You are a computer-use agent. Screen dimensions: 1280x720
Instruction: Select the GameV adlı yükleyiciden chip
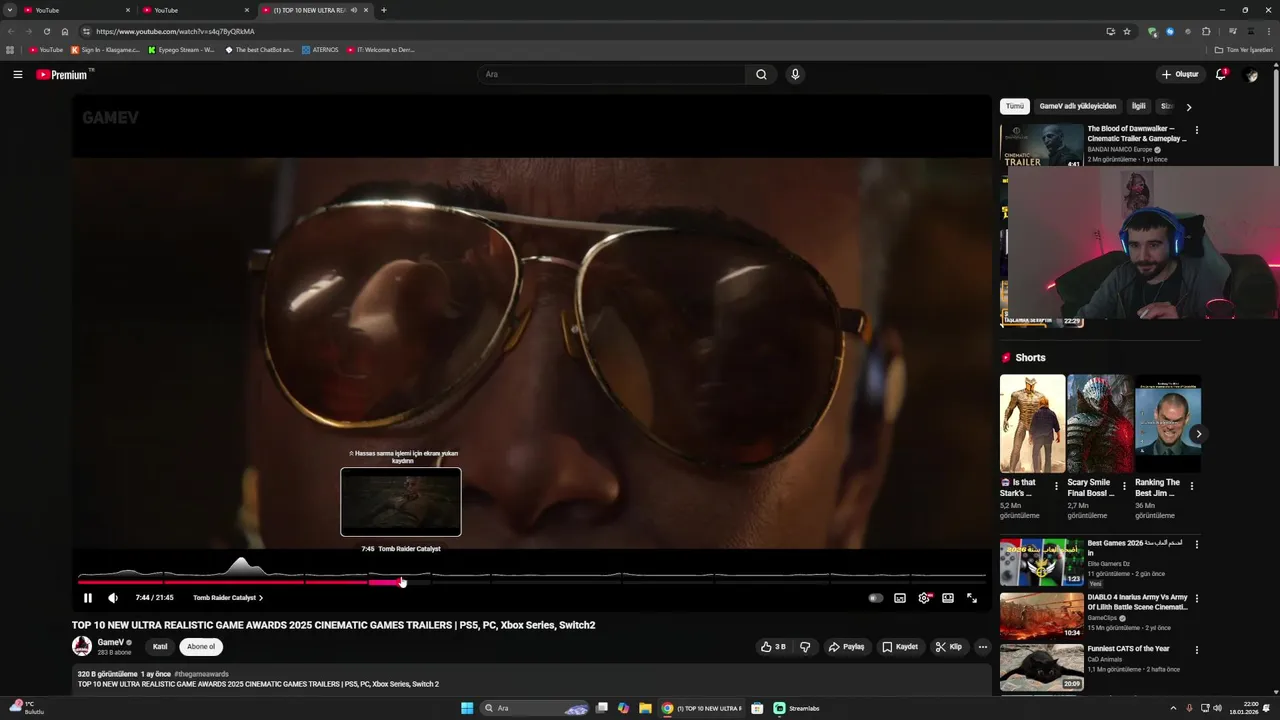[1078, 106]
